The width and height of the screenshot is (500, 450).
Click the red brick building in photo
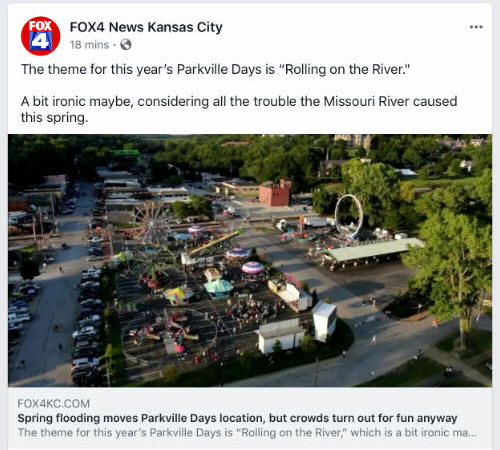275,193
